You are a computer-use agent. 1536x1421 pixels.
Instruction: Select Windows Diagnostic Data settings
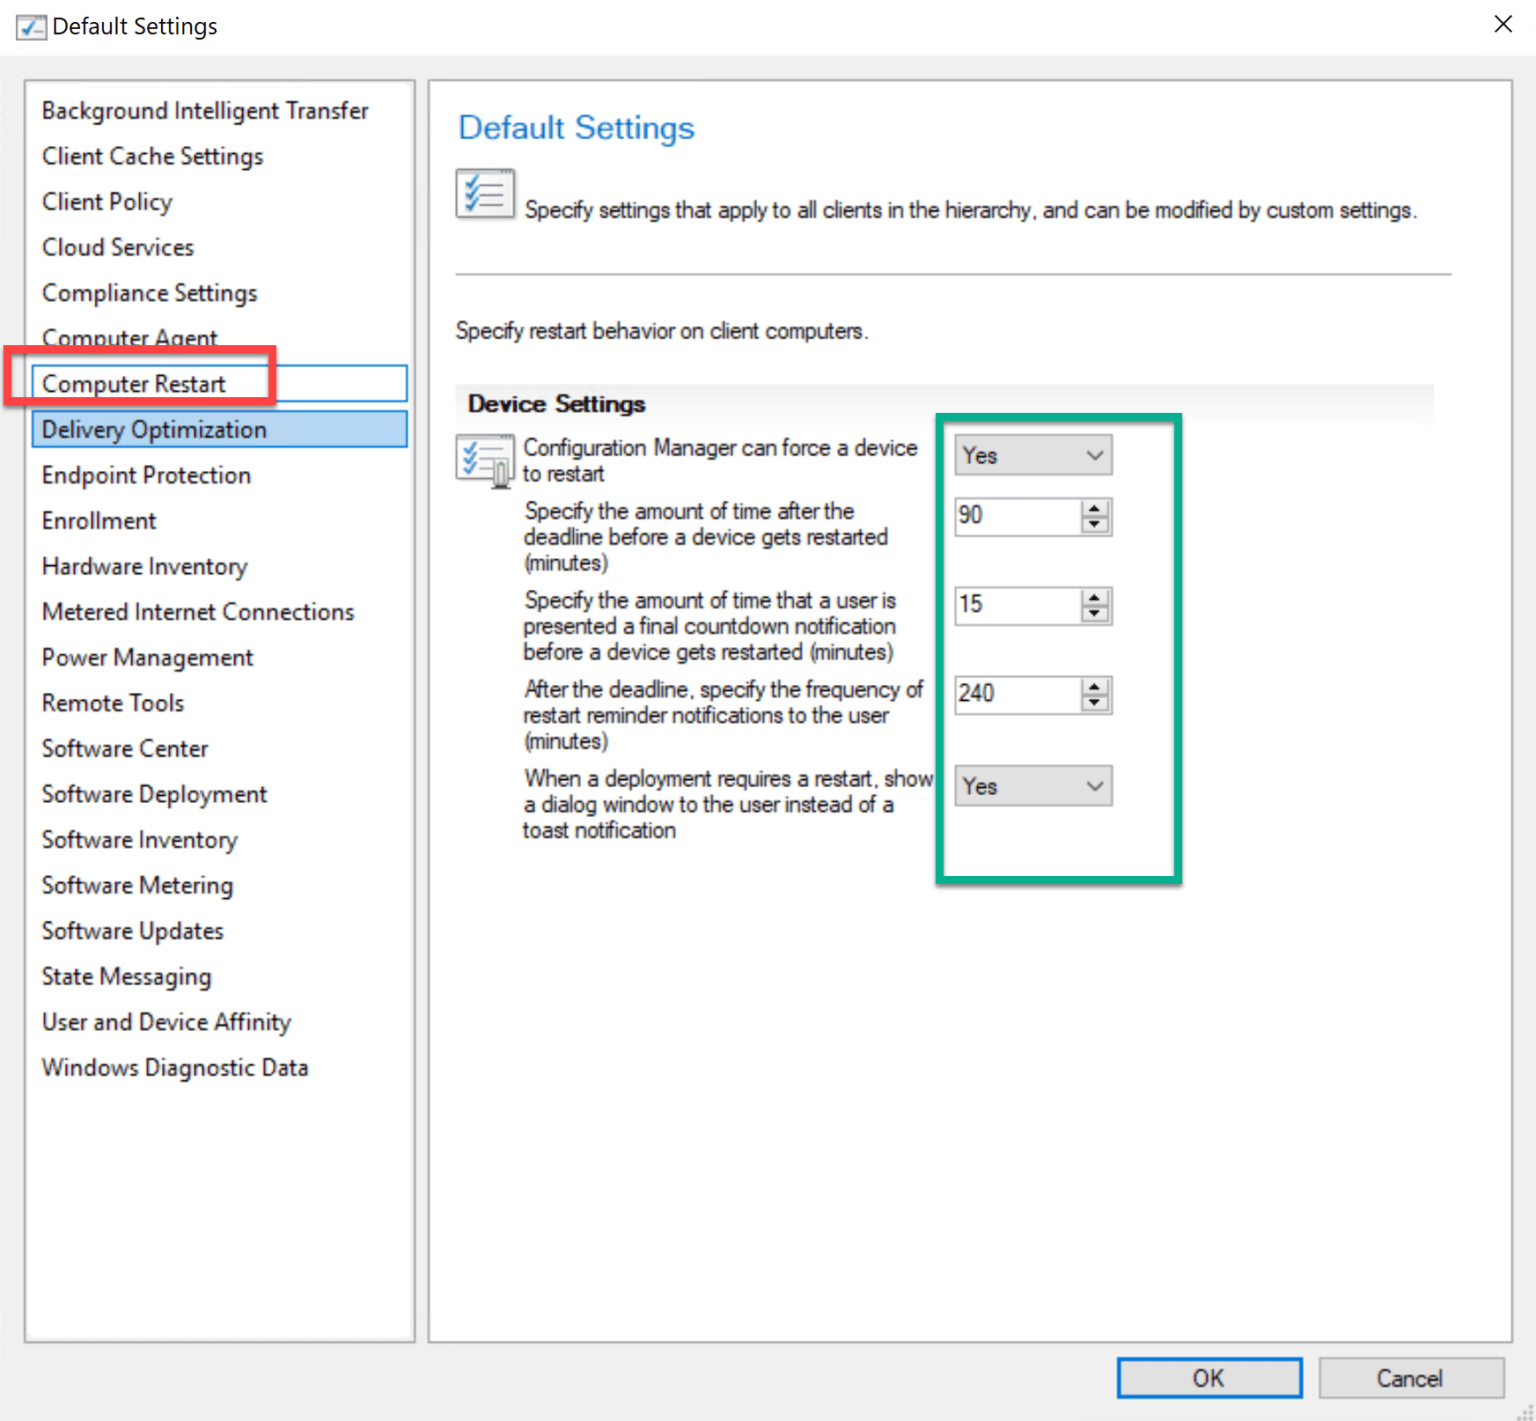tap(175, 1067)
